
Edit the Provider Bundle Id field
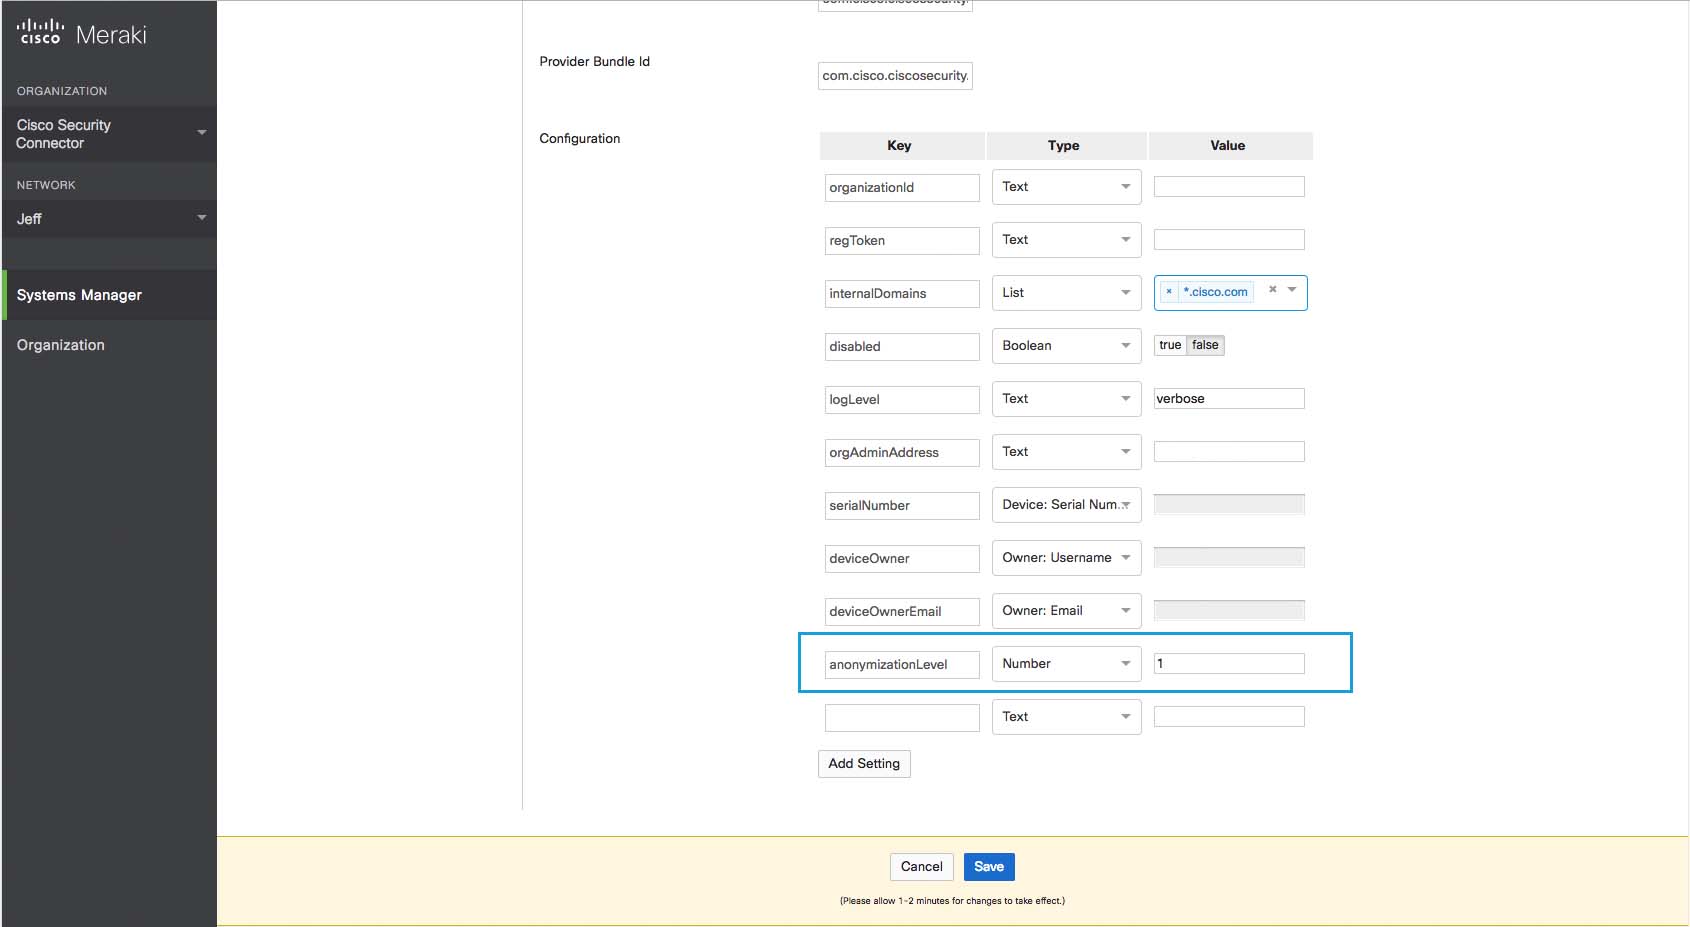[x=895, y=76]
